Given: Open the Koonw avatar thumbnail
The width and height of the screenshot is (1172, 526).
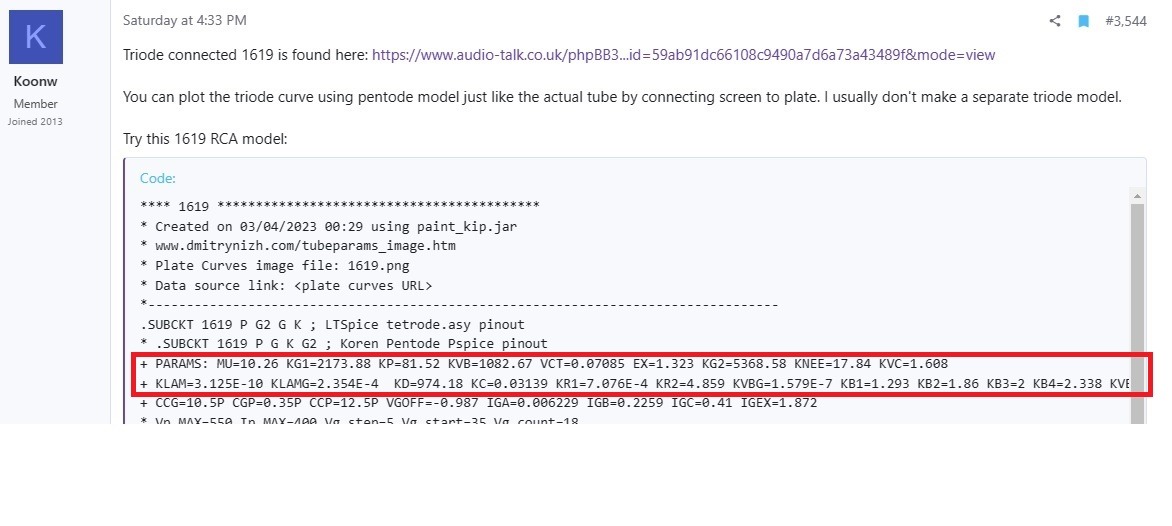Looking at the screenshot, I should click(x=36, y=37).
